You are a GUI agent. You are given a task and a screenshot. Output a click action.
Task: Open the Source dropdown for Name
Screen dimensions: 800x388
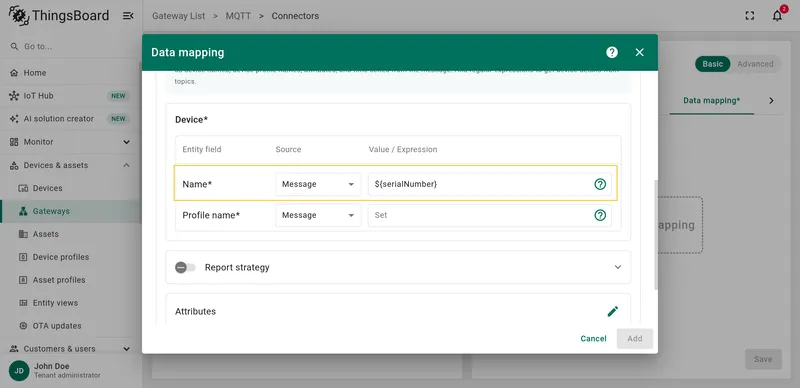click(318, 184)
